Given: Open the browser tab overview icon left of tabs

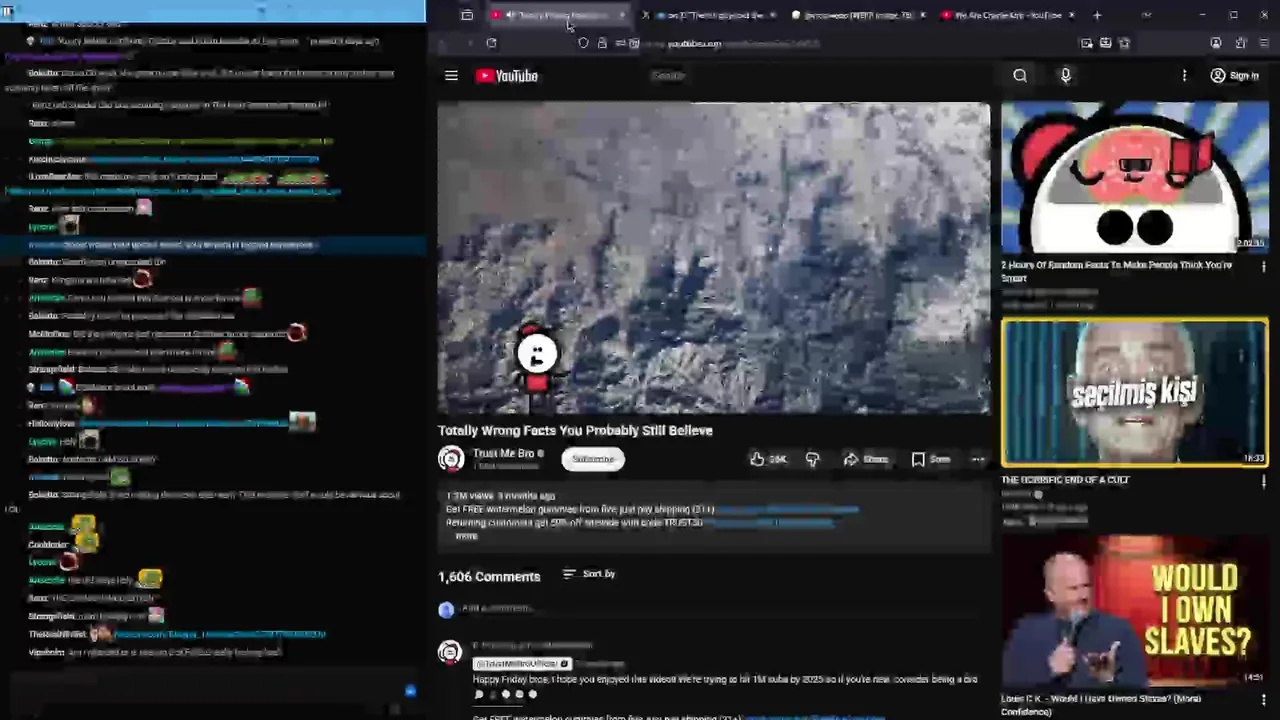Looking at the screenshot, I should point(467,15).
